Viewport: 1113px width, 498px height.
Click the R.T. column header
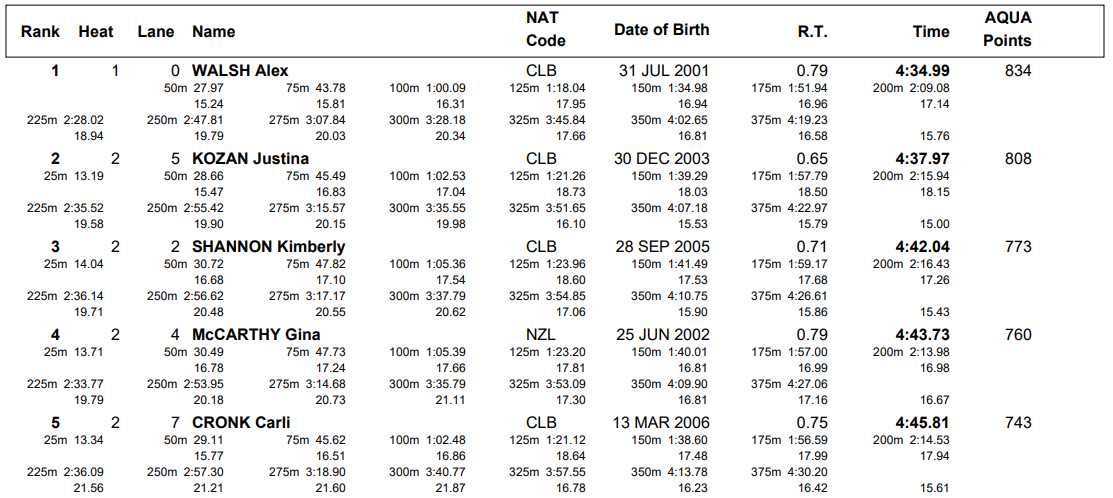[812, 32]
